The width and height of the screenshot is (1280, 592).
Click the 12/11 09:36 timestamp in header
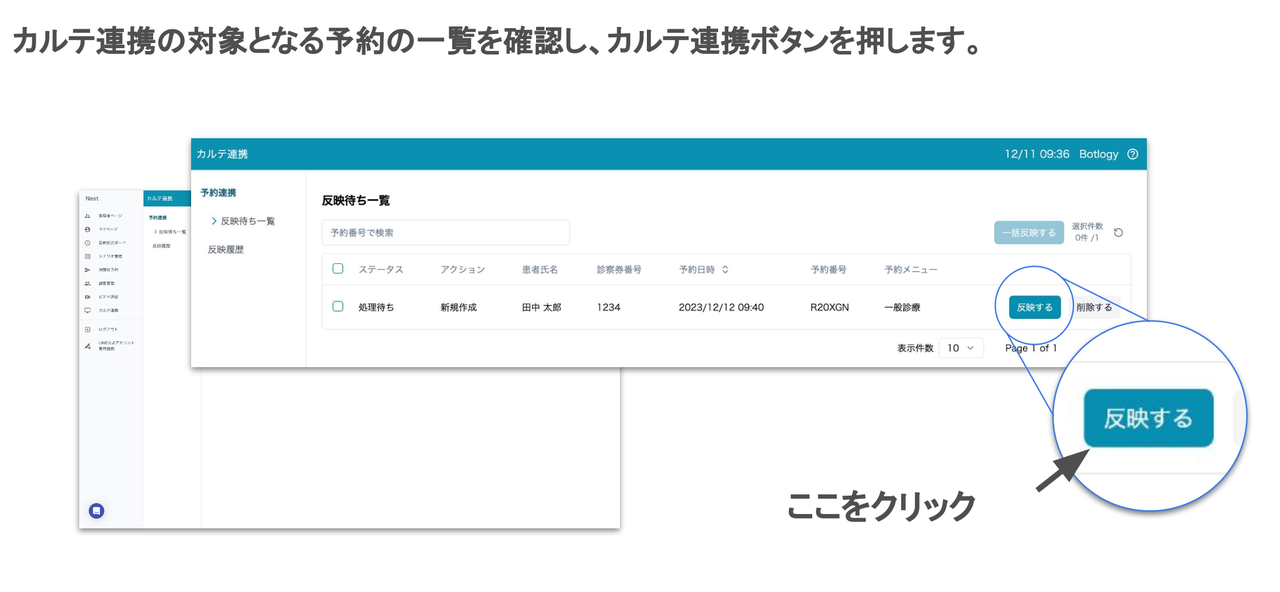pyautogui.click(x=1037, y=154)
